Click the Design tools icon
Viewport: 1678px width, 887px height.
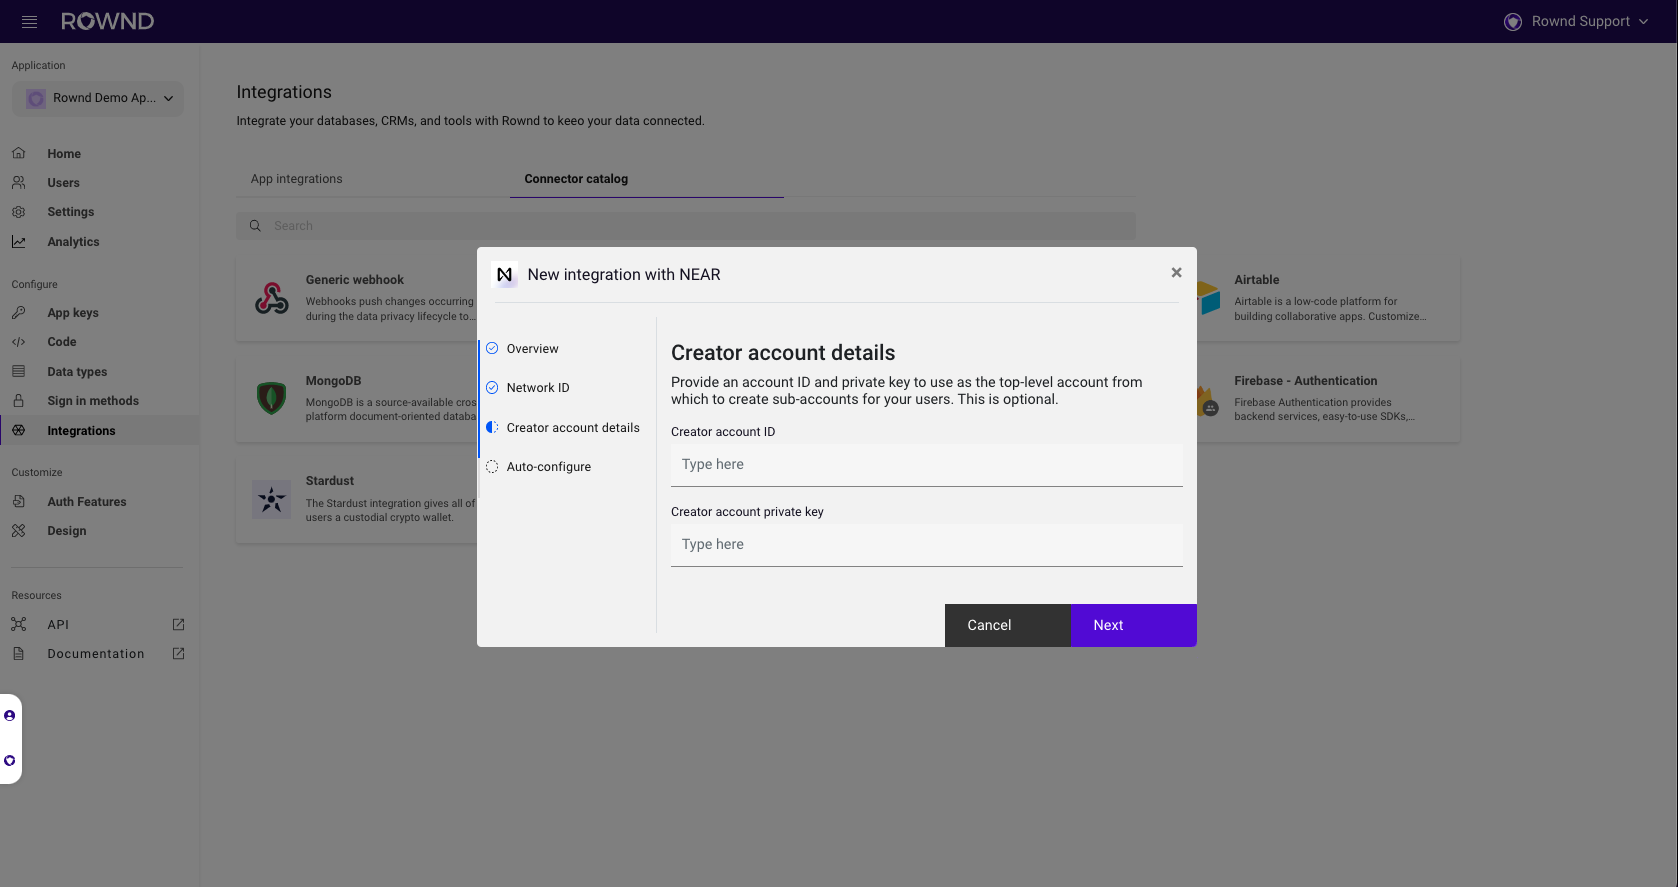pos(19,531)
